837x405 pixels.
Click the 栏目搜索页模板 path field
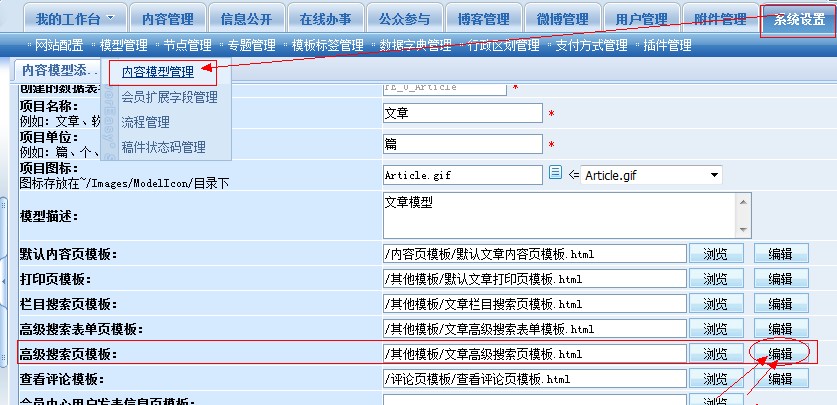click(x=534, y=304)
